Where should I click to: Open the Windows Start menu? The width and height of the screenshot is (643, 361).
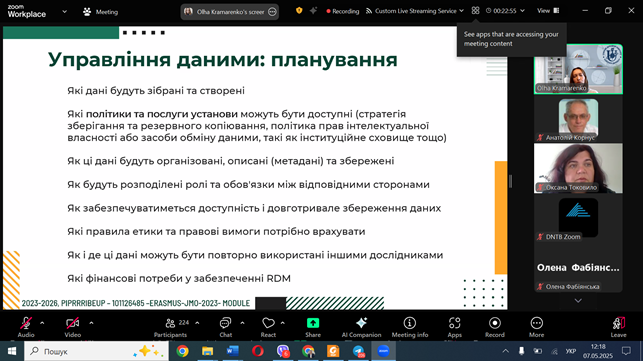[x=11, y=351]
